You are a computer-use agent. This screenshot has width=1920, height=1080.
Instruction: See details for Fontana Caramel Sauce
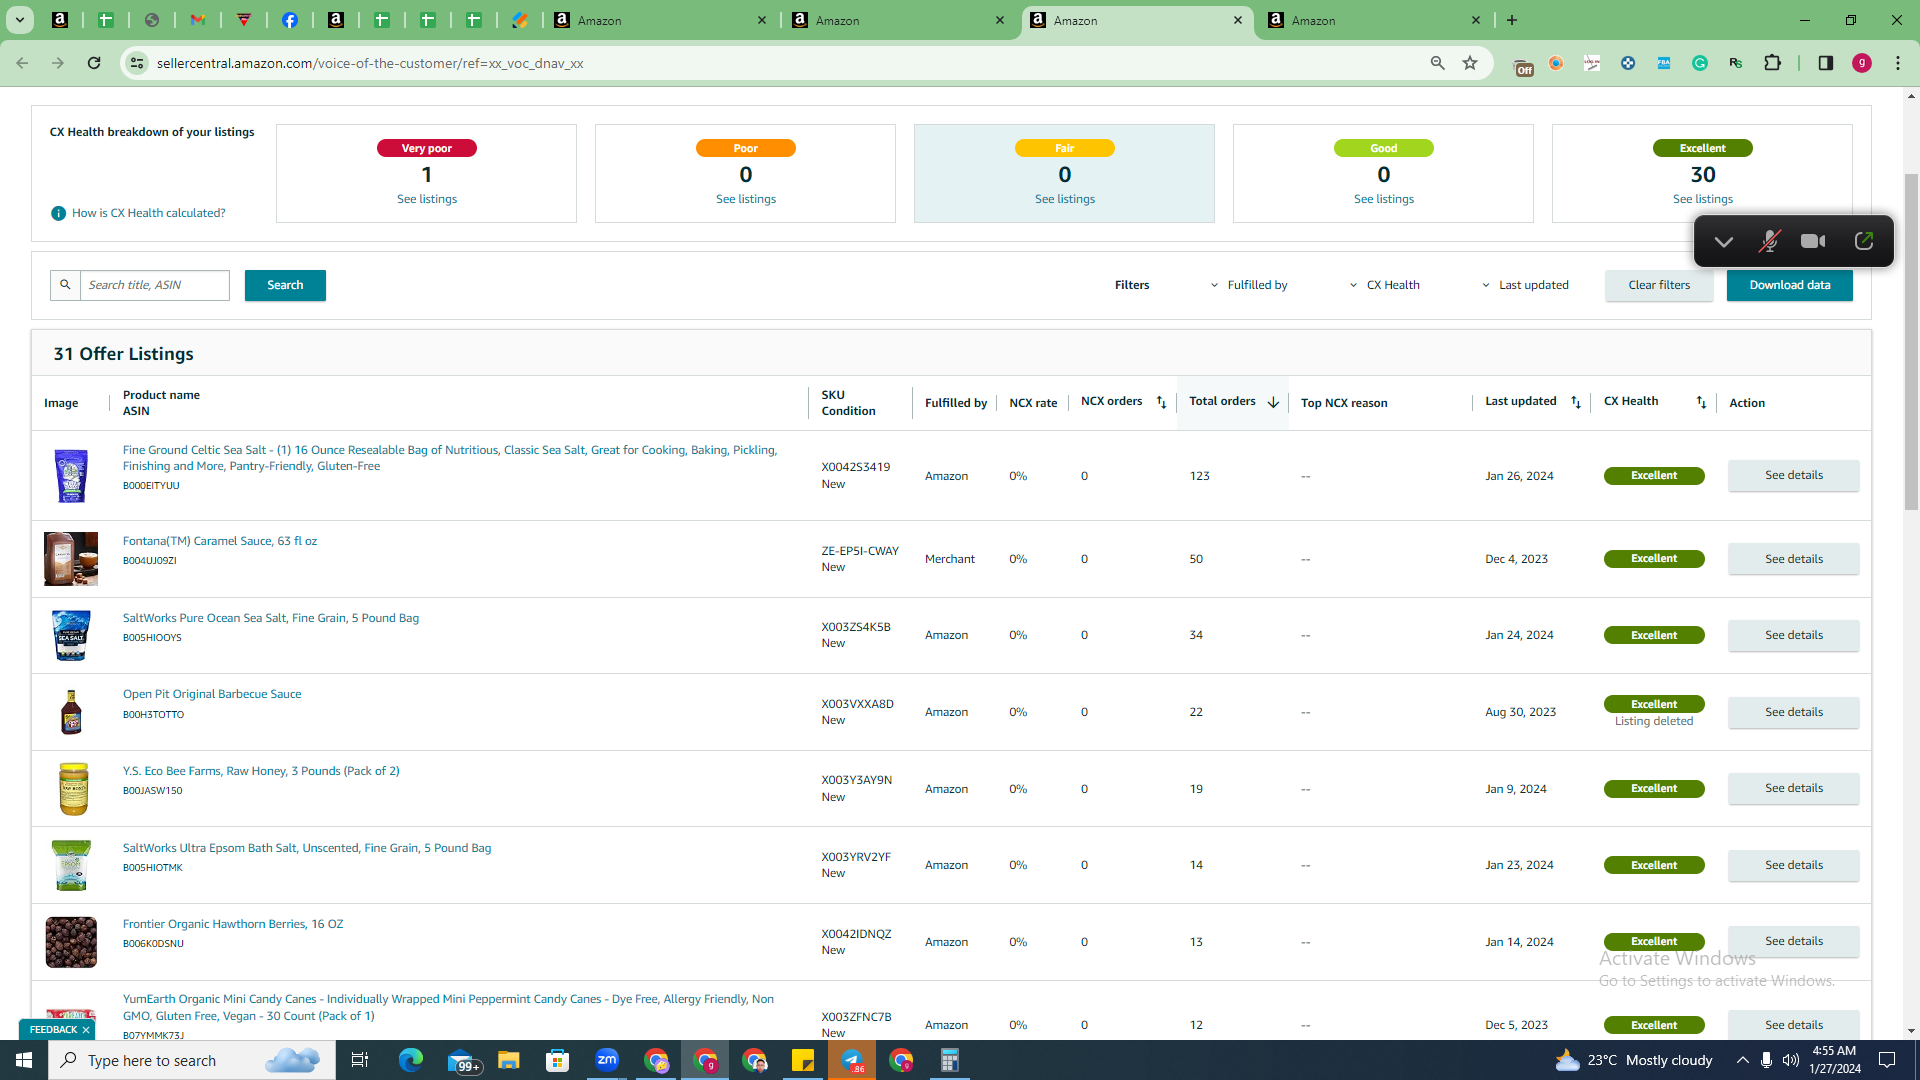(x=1794, y=559)
